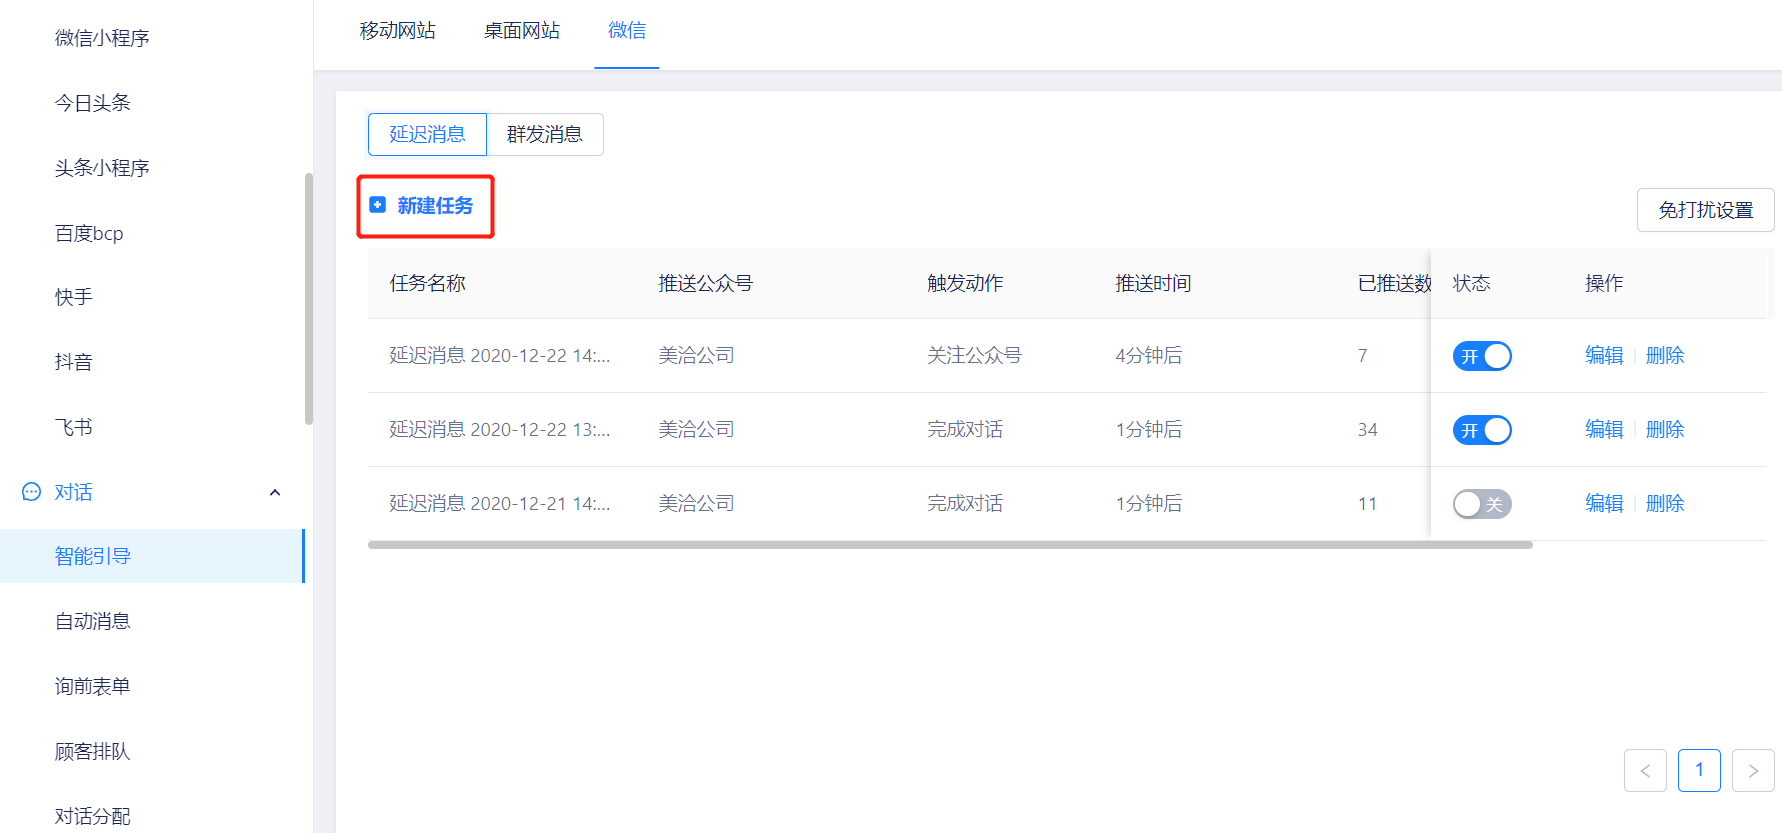The height and width of the screenshot is (833, 1782).
Task: Click the sidebar vertical scrollbar
Action: [309, 299]
